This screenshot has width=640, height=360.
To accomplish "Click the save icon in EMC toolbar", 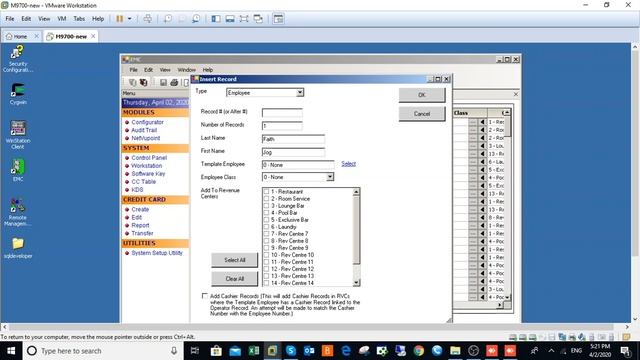I will coord(163,82).
